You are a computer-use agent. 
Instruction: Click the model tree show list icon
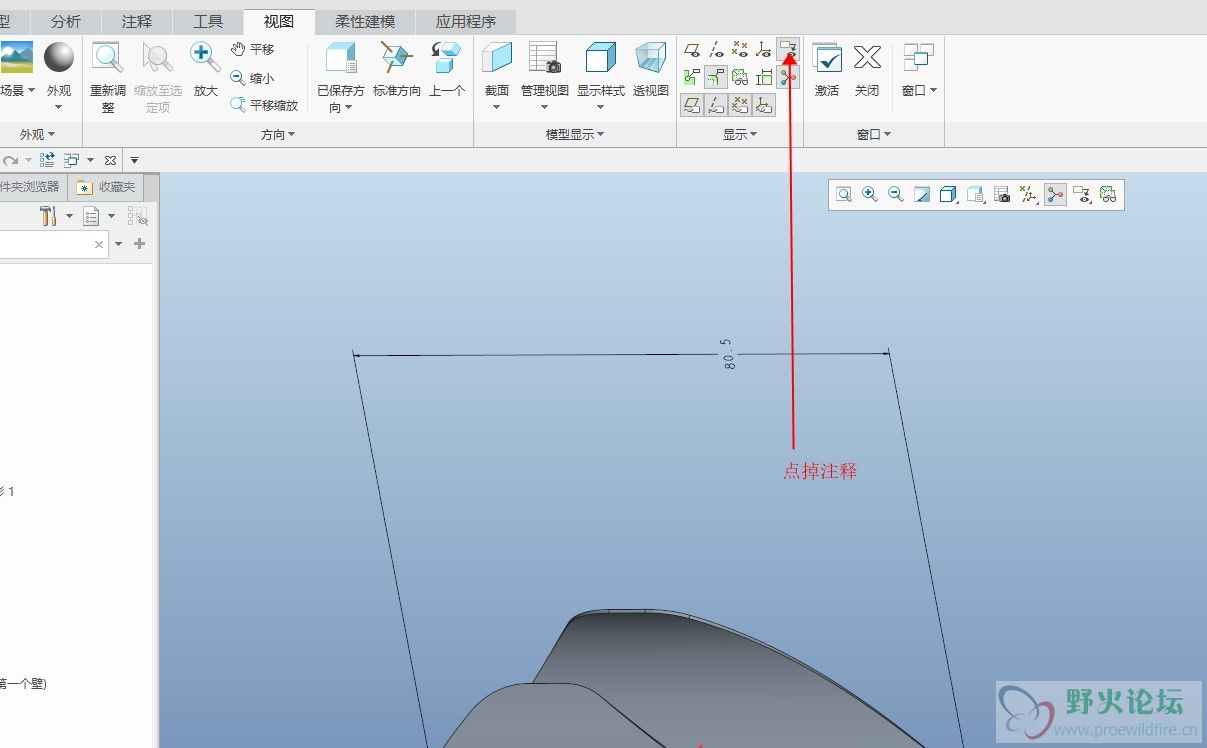(x=91, y=216)
